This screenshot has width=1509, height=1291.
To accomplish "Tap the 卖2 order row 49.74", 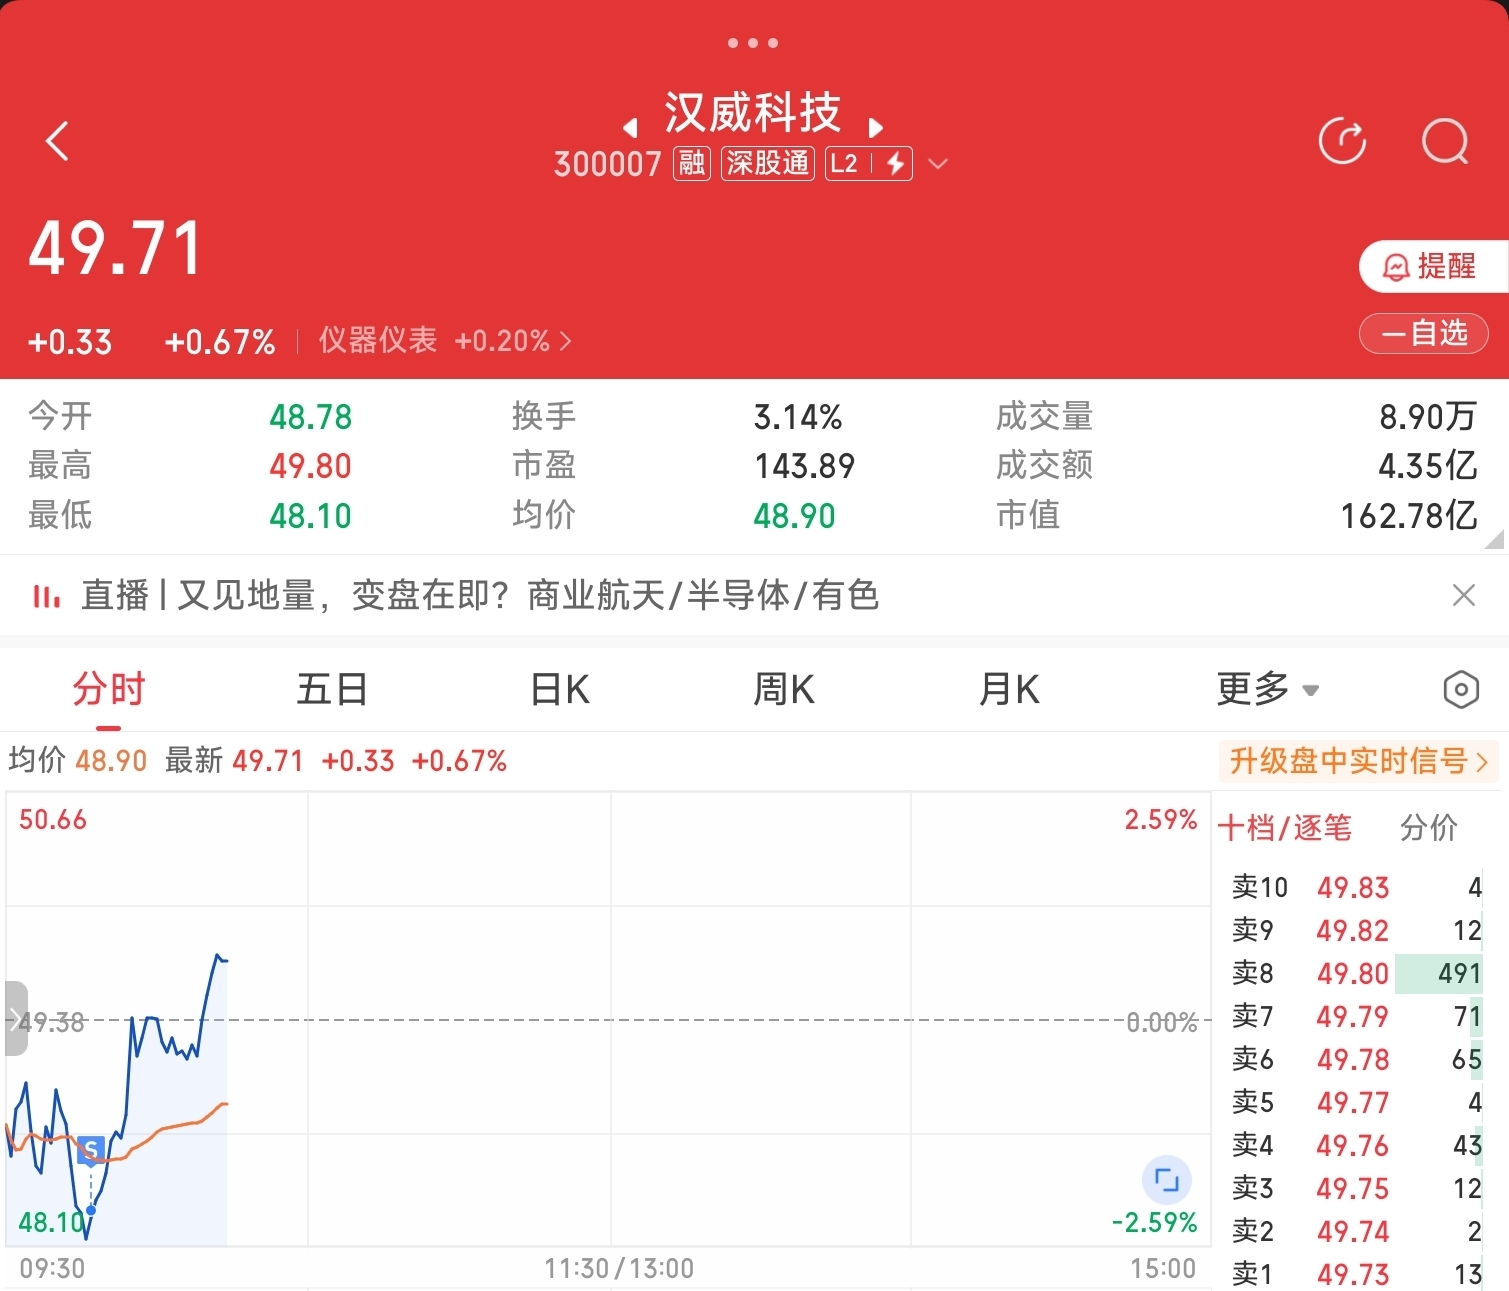I will pyautogui.click(x=1357, y=1231).
